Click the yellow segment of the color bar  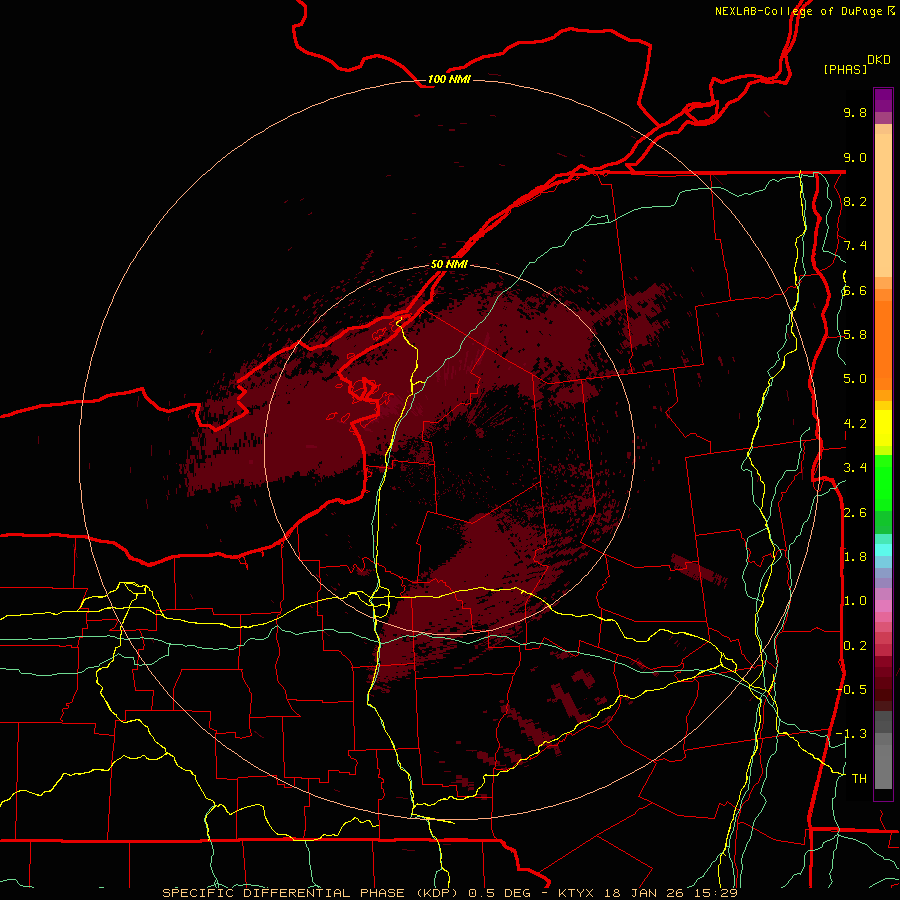click(x=883, y=428)
